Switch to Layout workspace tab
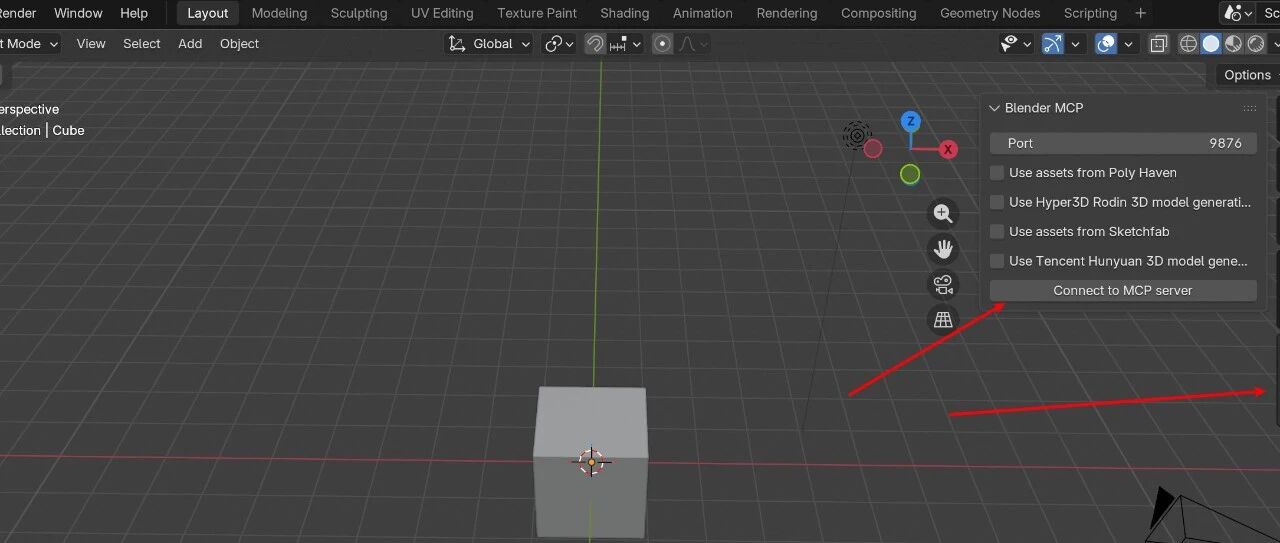The width and height of the screenshot is (1280, 543). (208, 13)
